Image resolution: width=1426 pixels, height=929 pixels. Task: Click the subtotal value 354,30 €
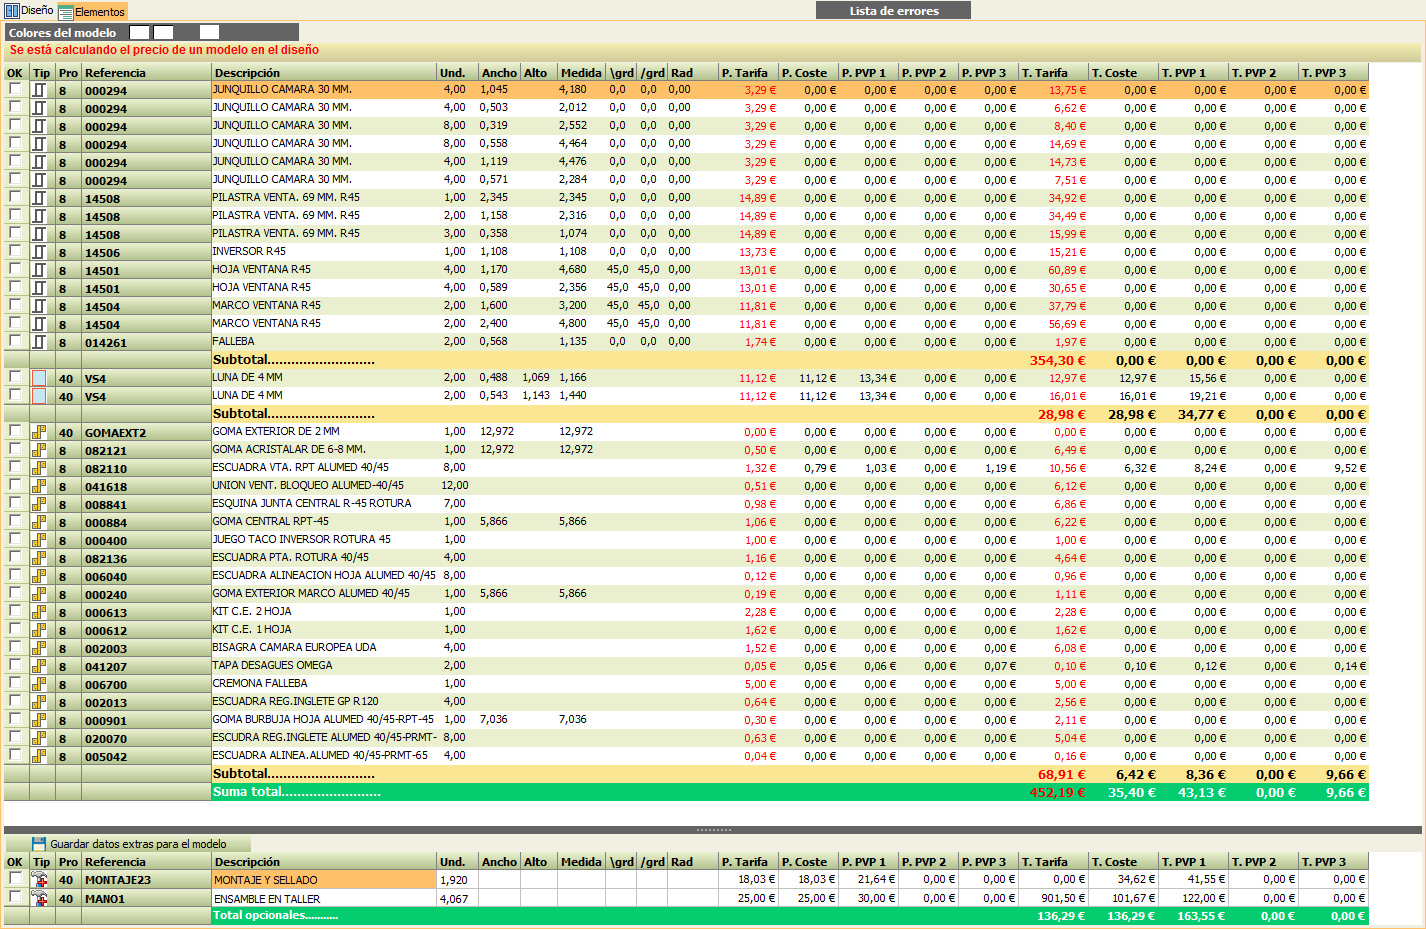(x=1057, y=360)
